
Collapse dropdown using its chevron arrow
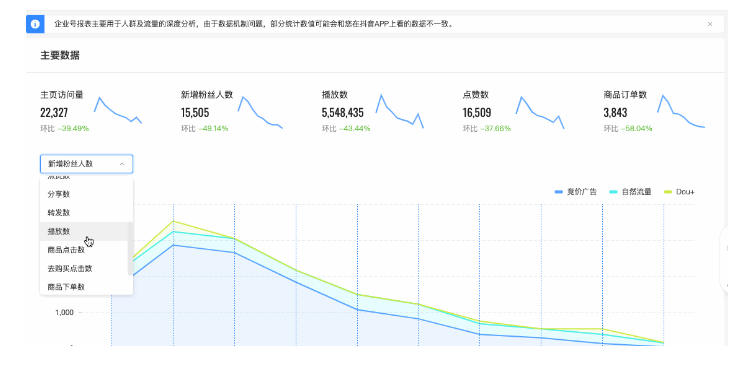pyautogui.click(x=122, y=163)
